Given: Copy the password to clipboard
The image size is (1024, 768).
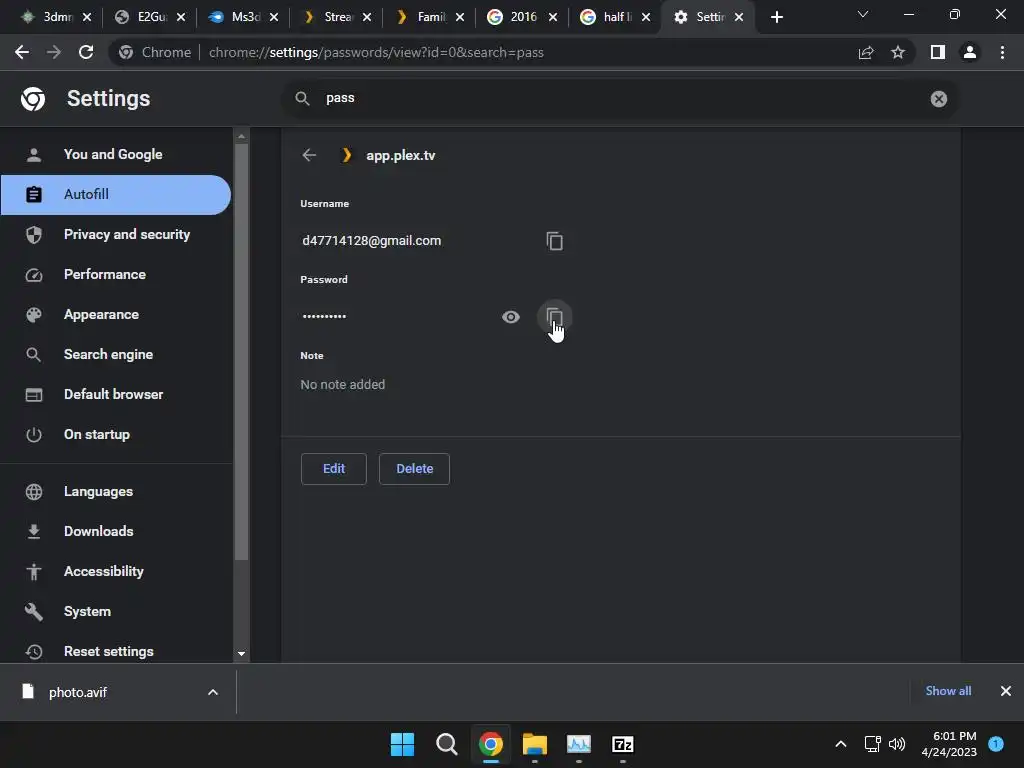Looking at the screenshot, I should (x=554, y=317).
